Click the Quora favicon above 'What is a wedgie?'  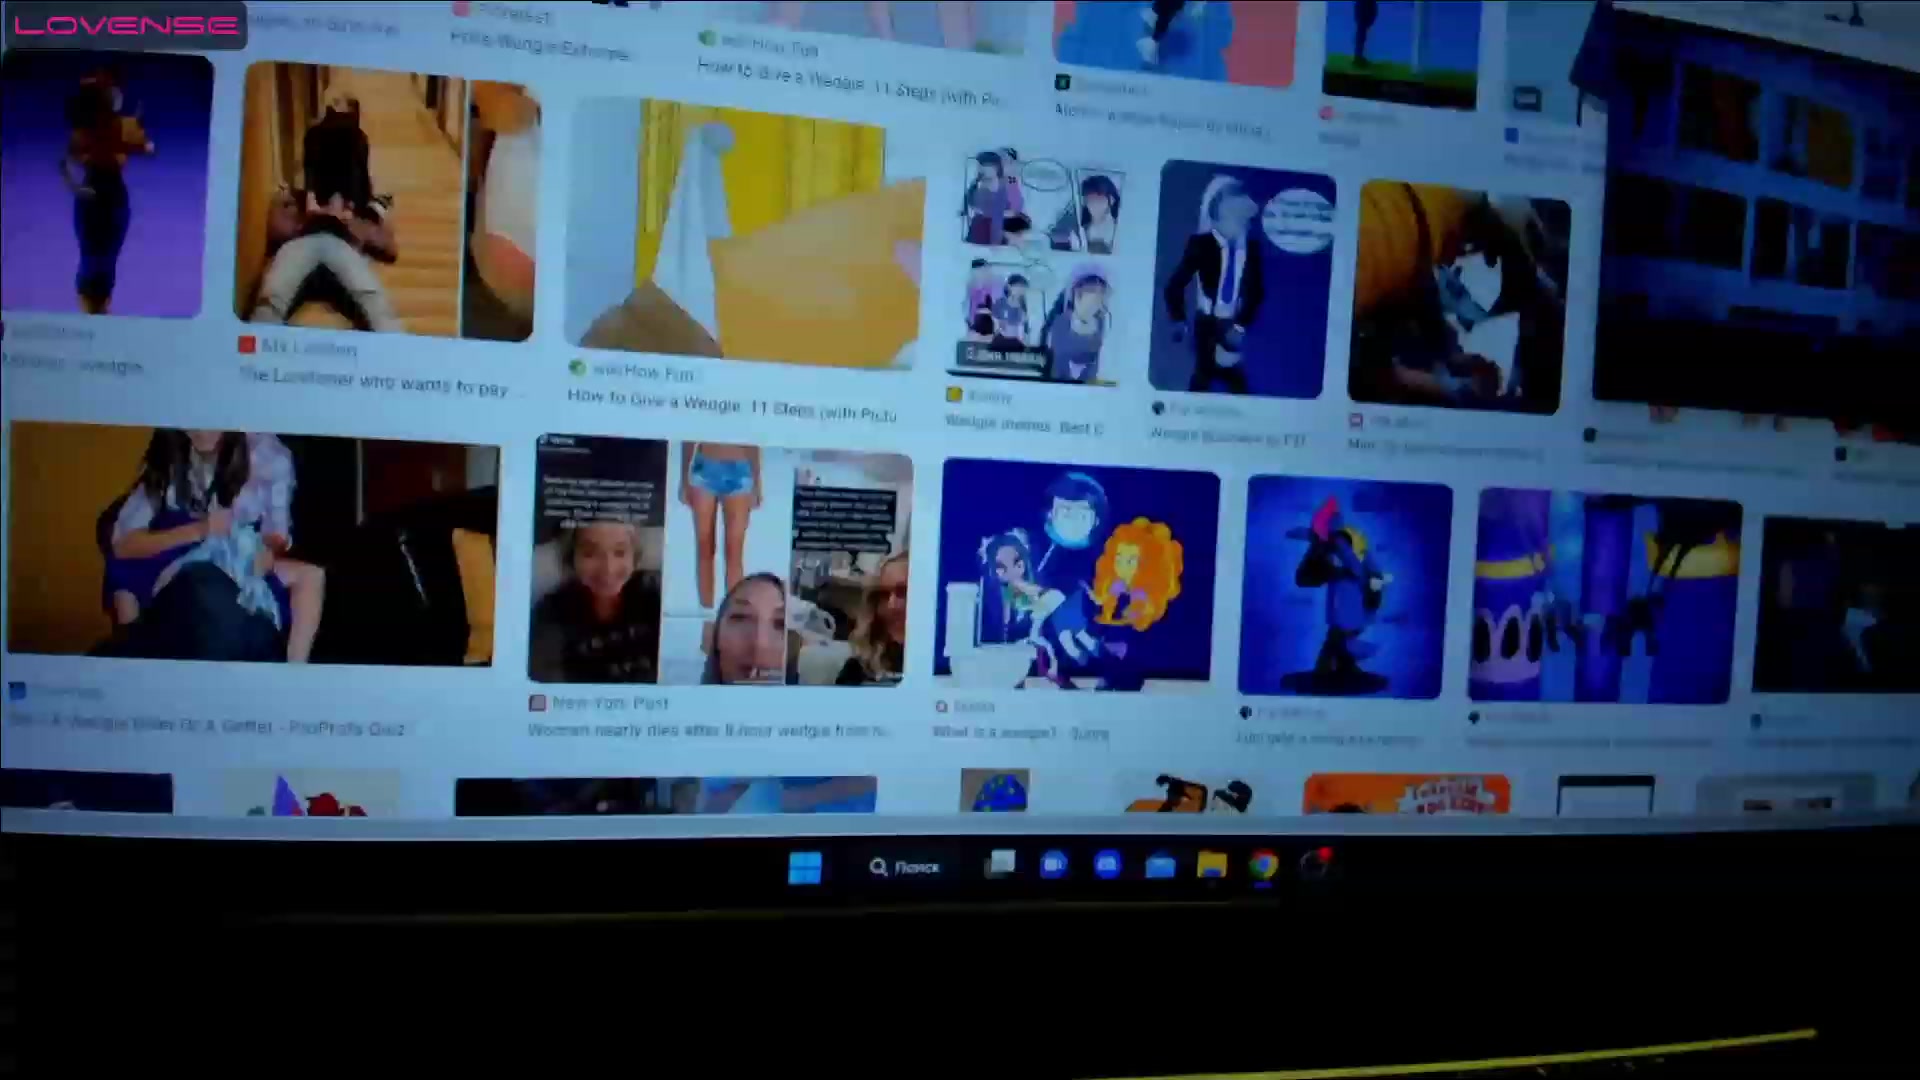pyautogui.click(x=941, y=707)
